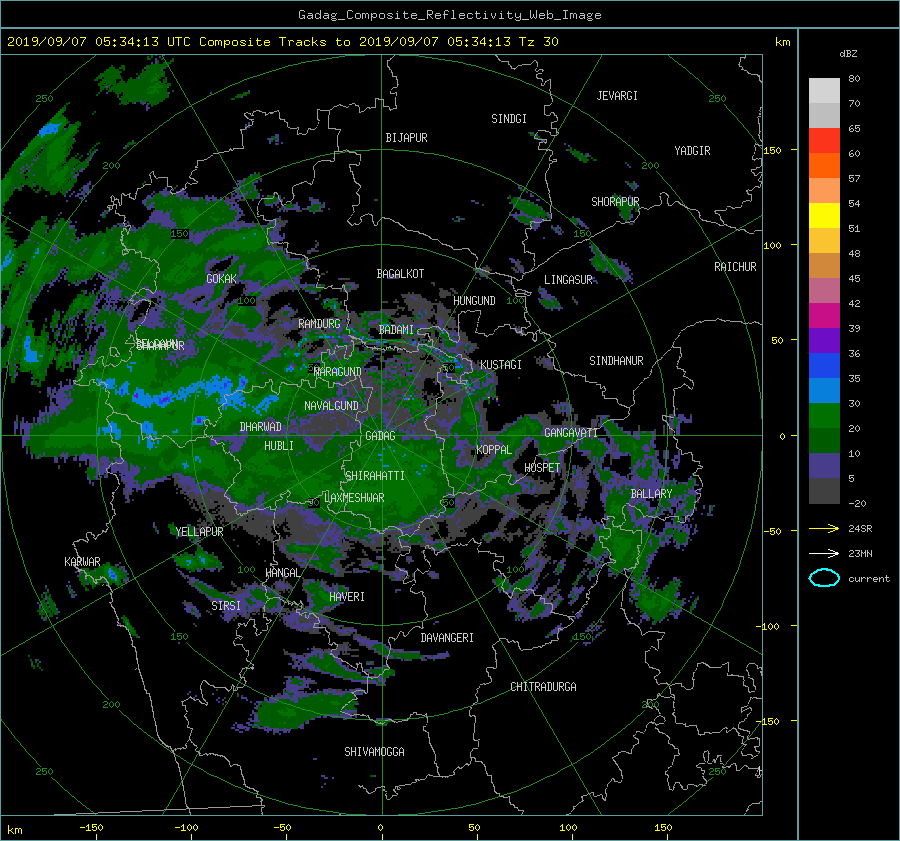Click the 150 tick on right axis

click(x=772, y=150)
